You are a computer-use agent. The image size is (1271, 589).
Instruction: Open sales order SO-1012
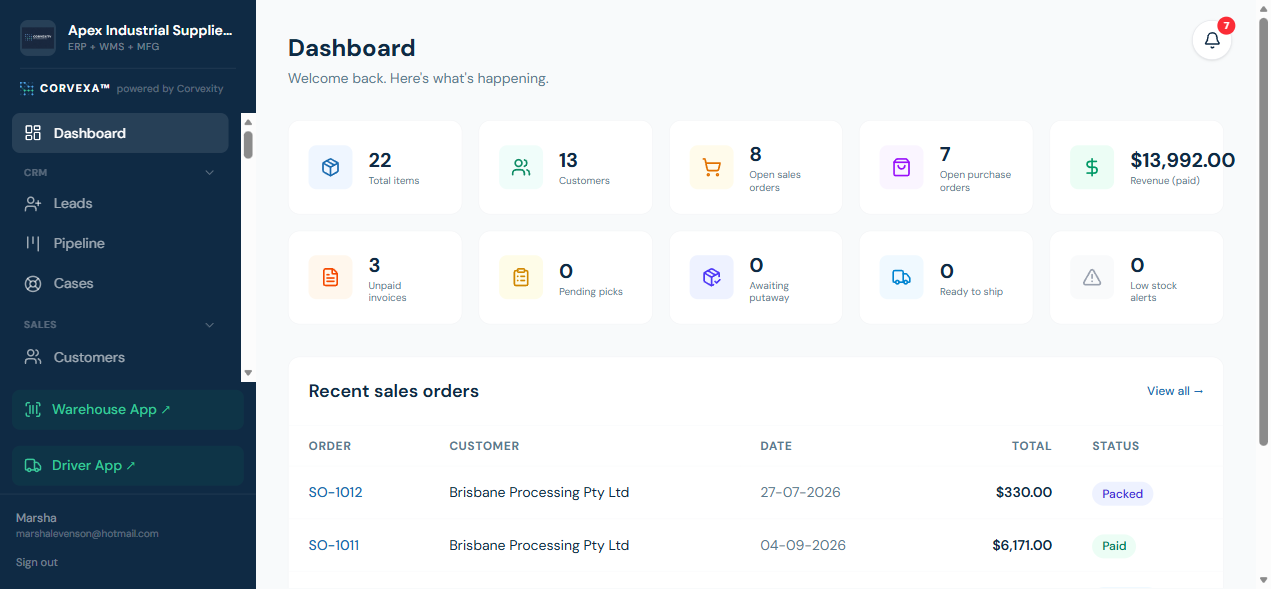pos(335,492)
